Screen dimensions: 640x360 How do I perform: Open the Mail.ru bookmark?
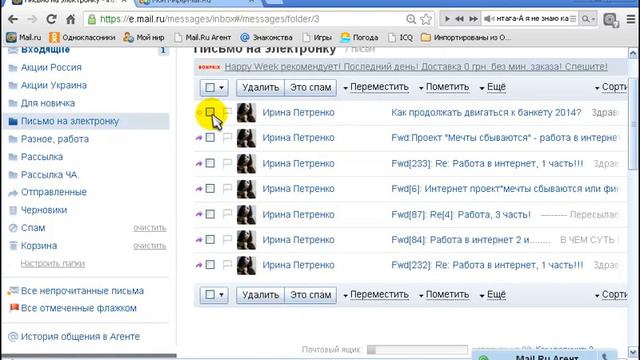[x=24, y=38]
